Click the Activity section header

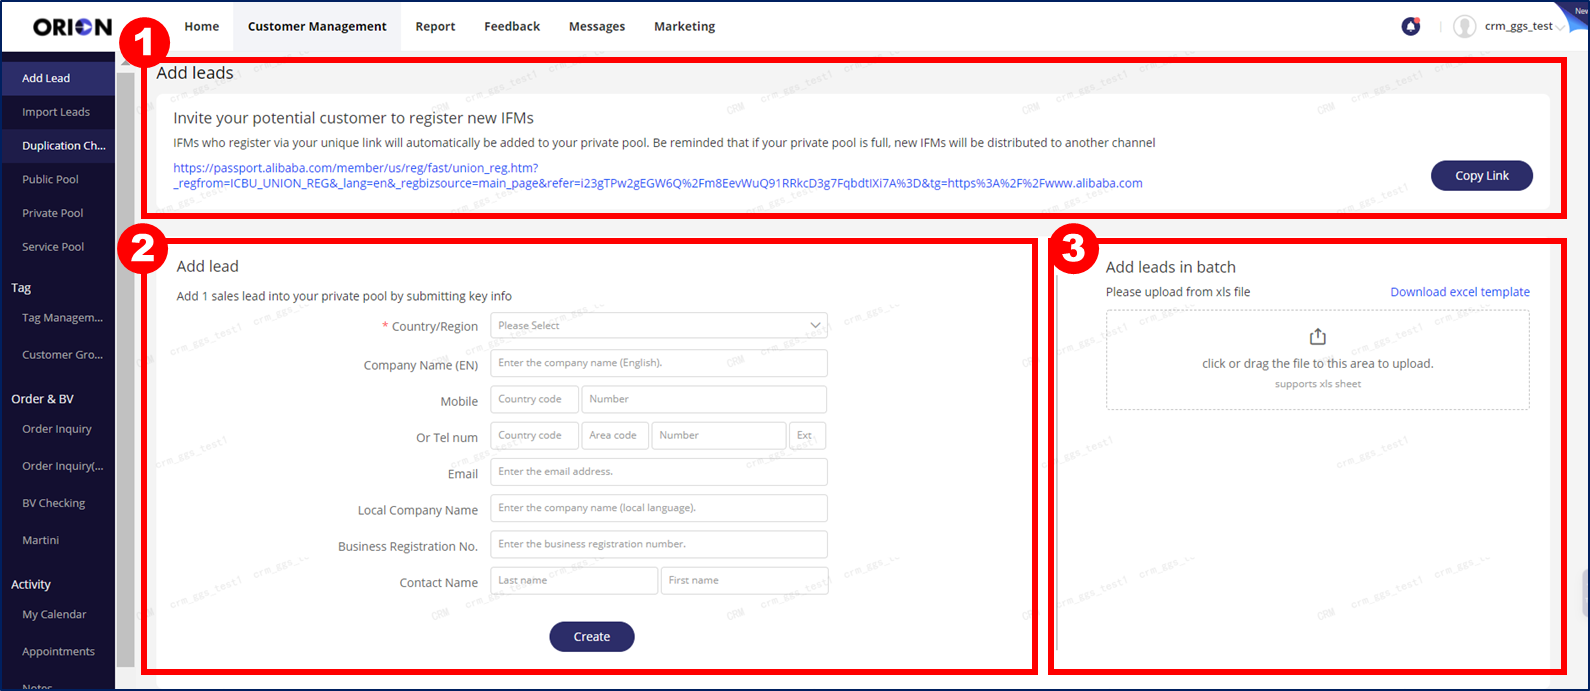coord(31,585)
